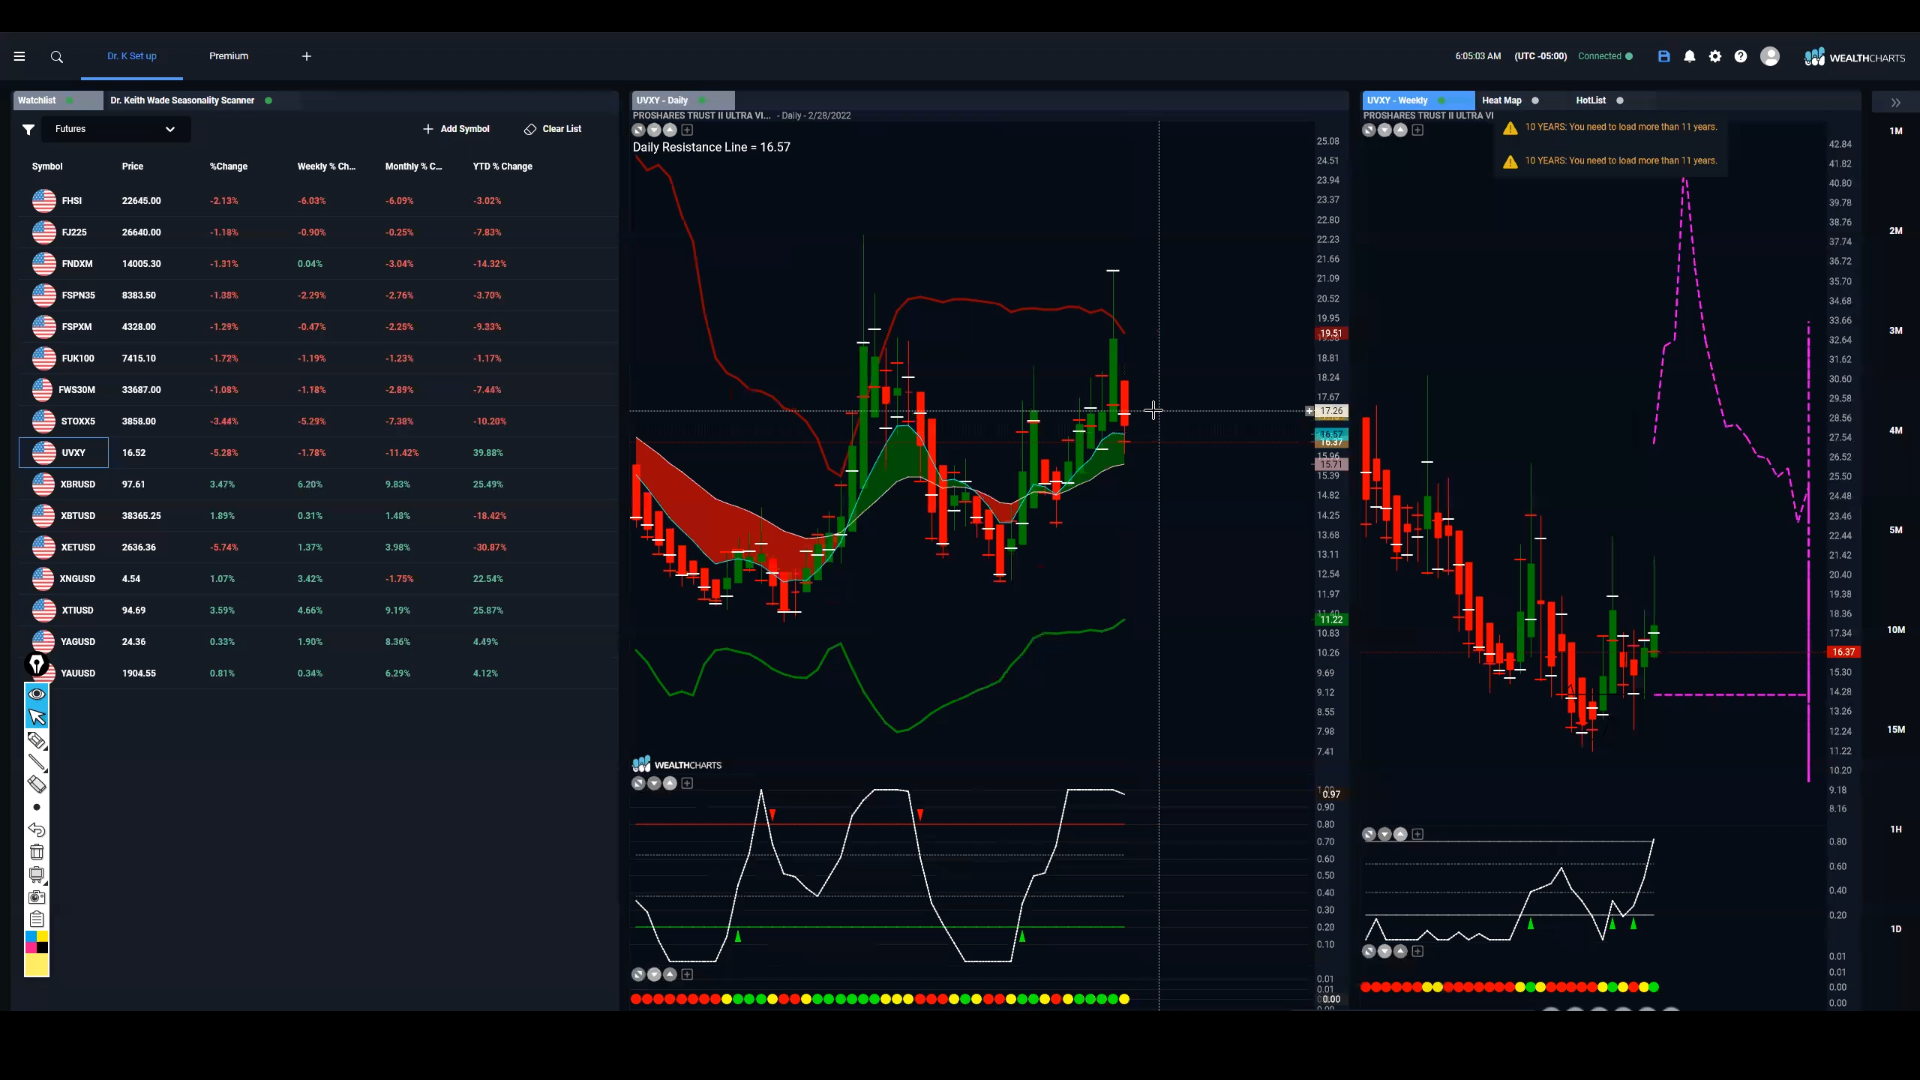The height and width of the screenshot is (1080, 1920).
Task: Collapse Daily oscillator pane down arrow
Action: click(x=654, y=783)
